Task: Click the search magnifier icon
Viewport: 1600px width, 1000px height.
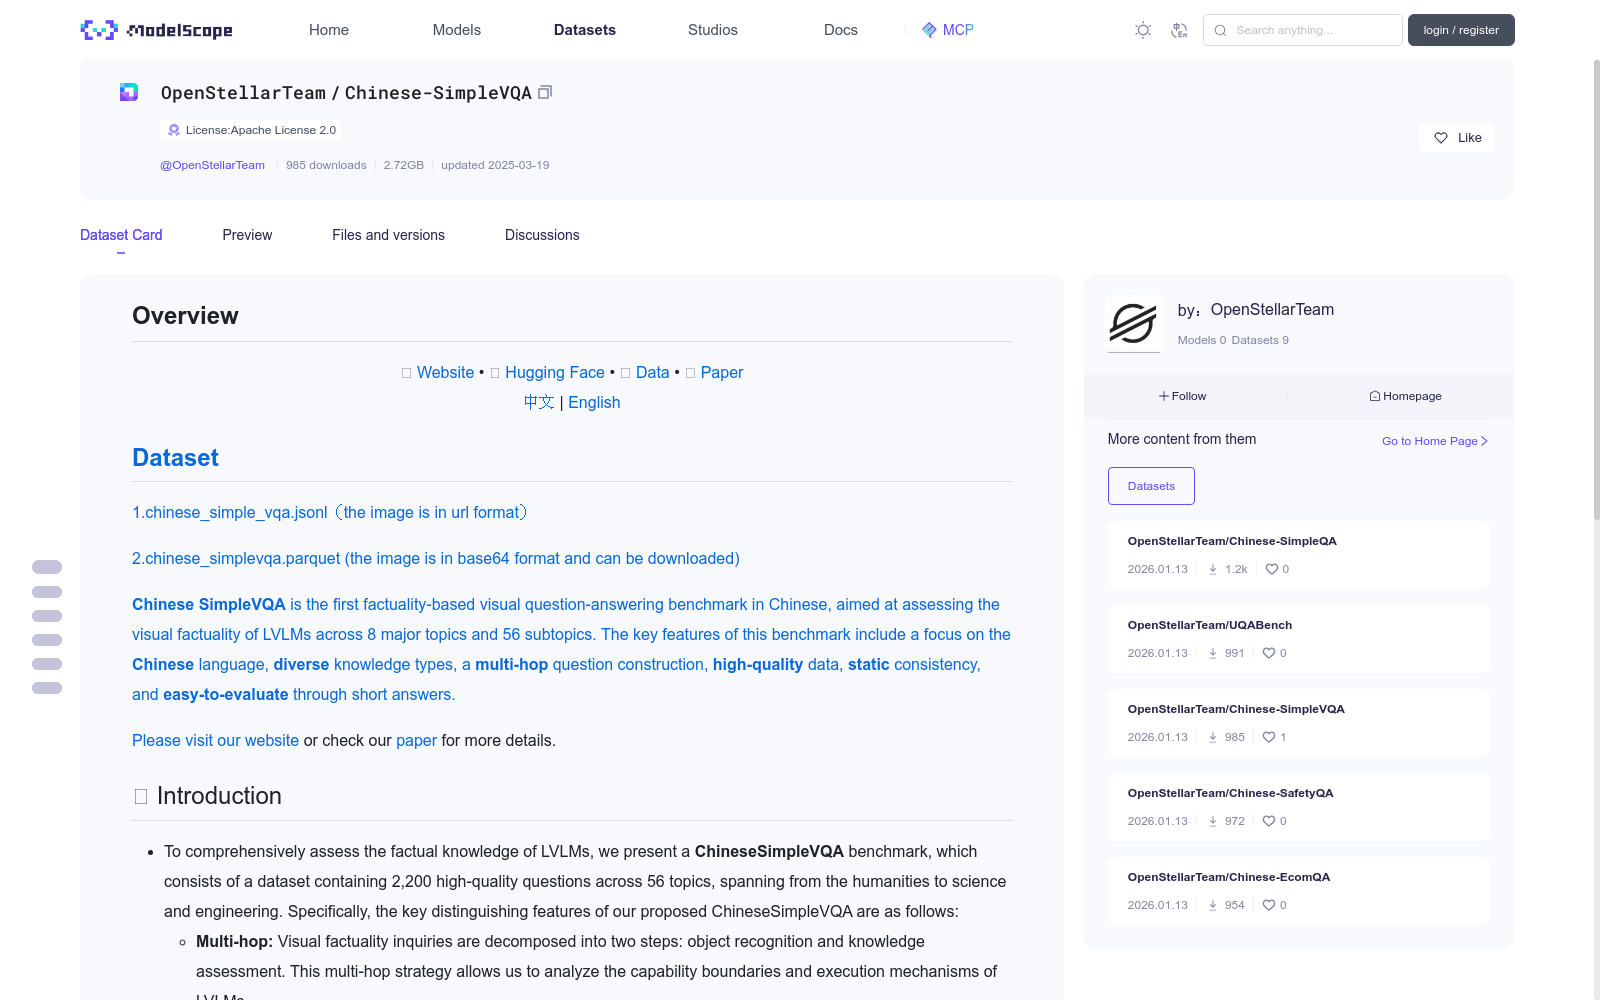Action: pyautogui.click(x=1220, y=30)
